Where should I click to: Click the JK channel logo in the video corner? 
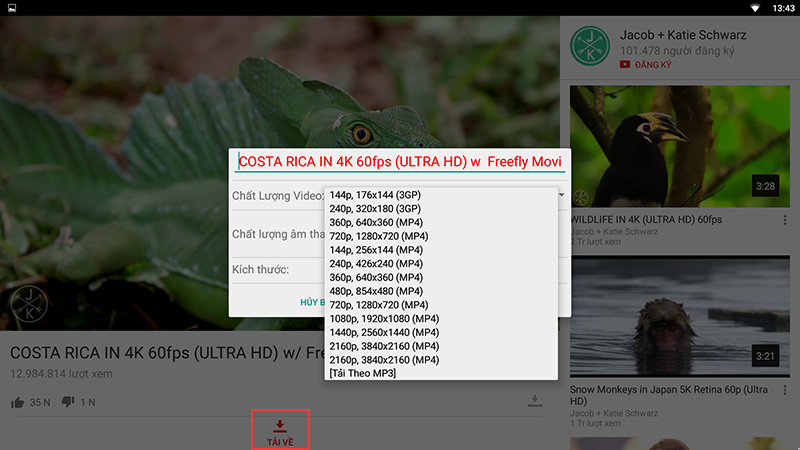[x=29, y=304]
